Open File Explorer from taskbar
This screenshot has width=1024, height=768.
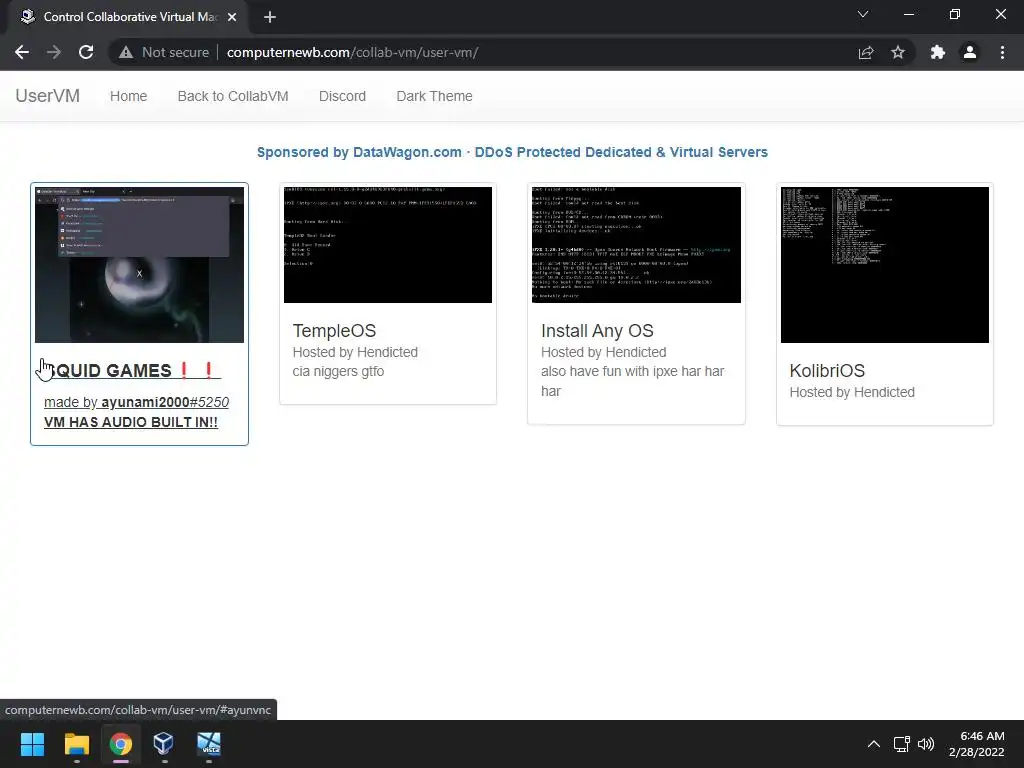pyautogui.click(x=76, y=744)
